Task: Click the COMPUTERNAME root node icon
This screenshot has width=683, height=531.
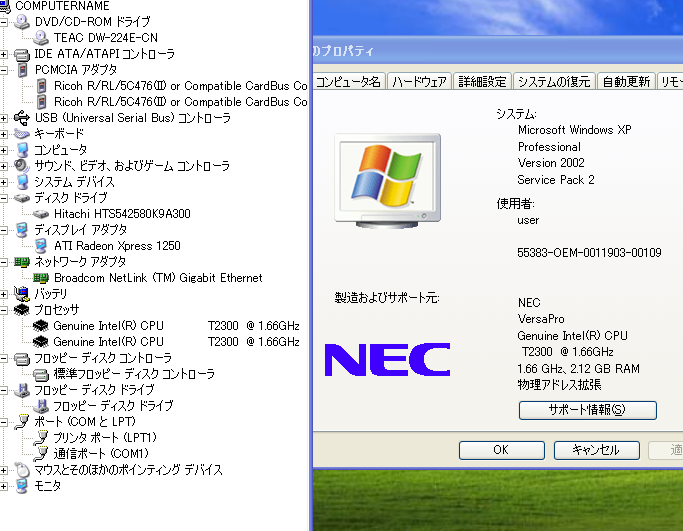Action: [x=5, y=6]
